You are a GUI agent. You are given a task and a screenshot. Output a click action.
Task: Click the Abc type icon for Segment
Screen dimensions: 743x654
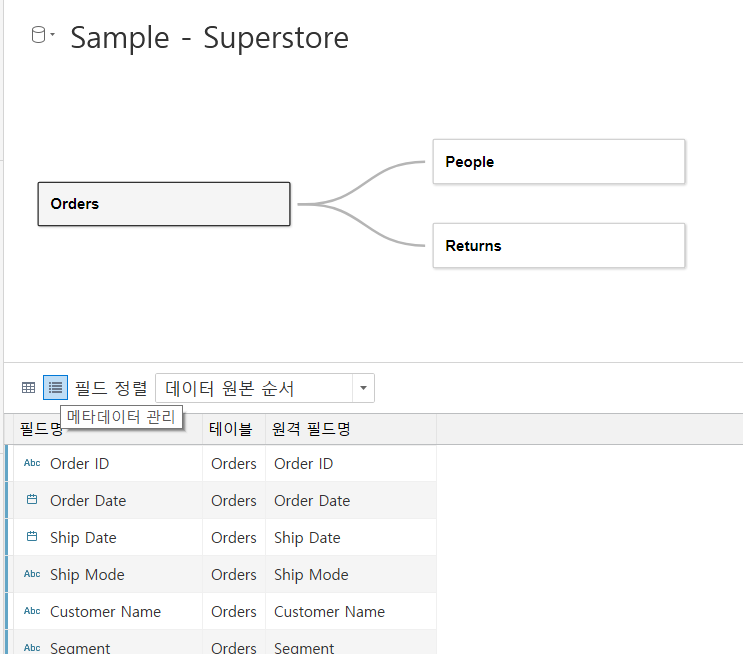tap(32, 647)
